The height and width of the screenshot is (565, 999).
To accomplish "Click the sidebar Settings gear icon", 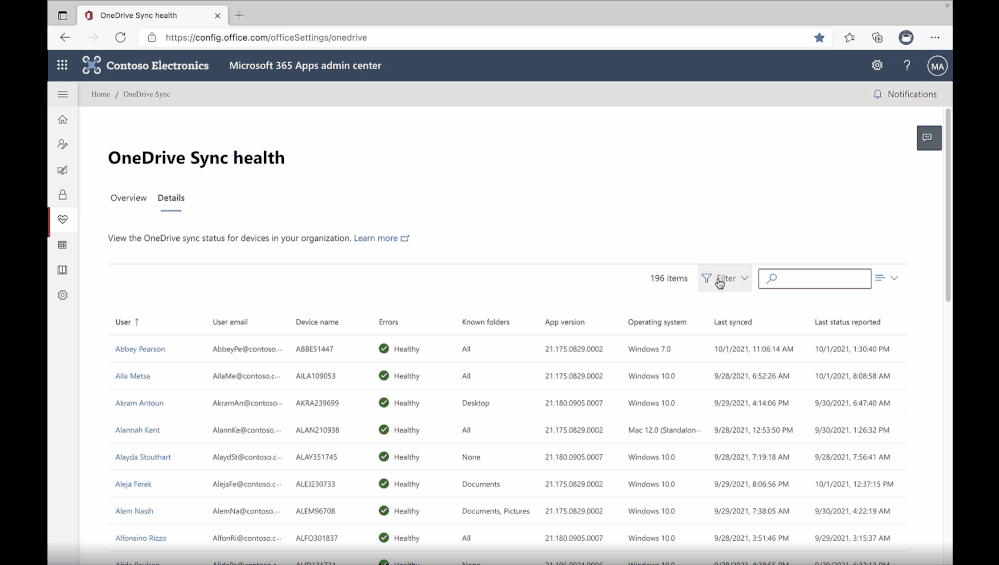I will [x=63, y=295].
